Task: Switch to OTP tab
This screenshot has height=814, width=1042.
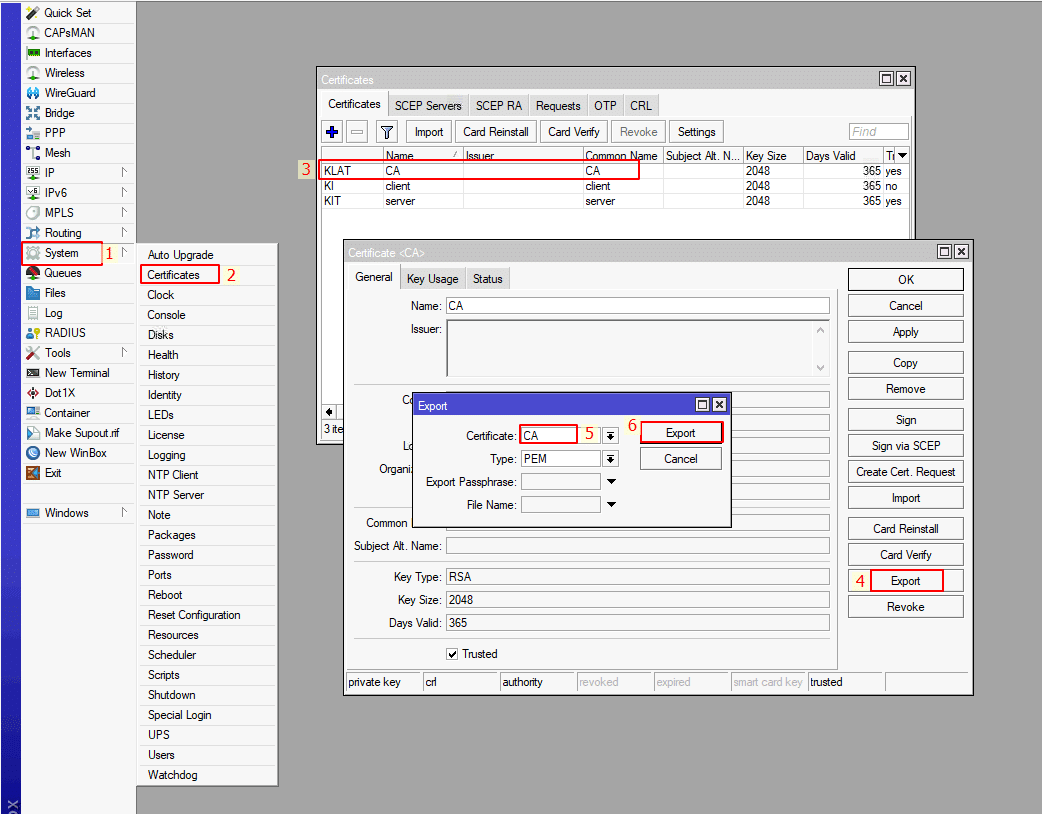Action: [x=605, y=106]
